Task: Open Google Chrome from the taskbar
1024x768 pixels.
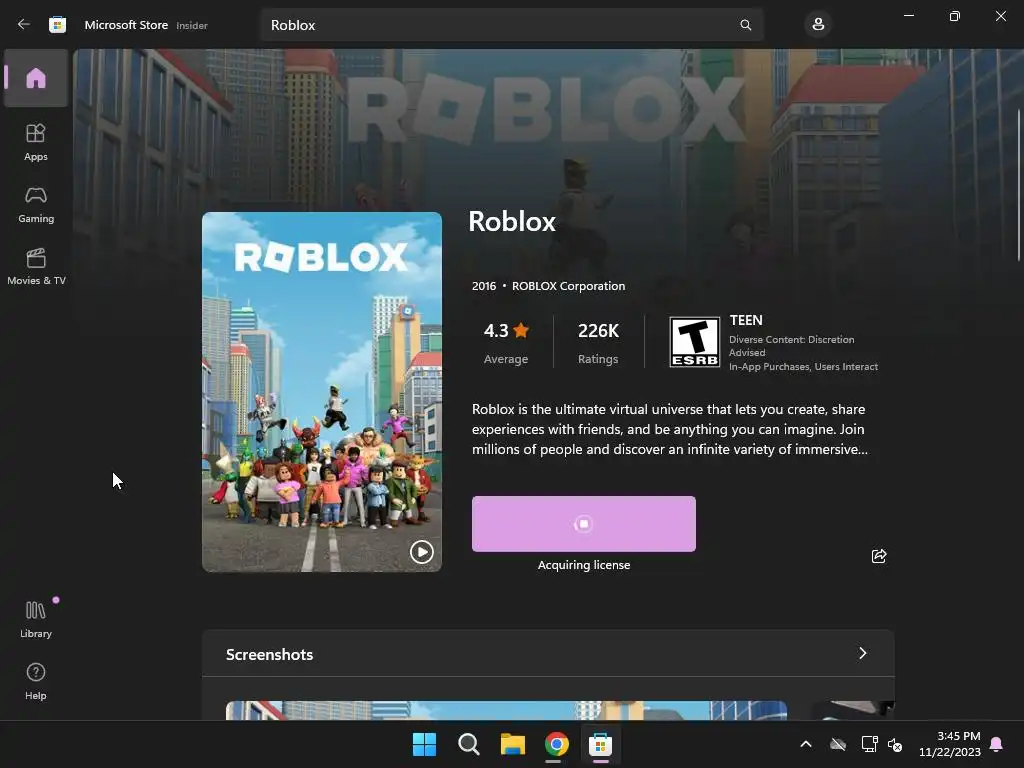Action: 556,744
